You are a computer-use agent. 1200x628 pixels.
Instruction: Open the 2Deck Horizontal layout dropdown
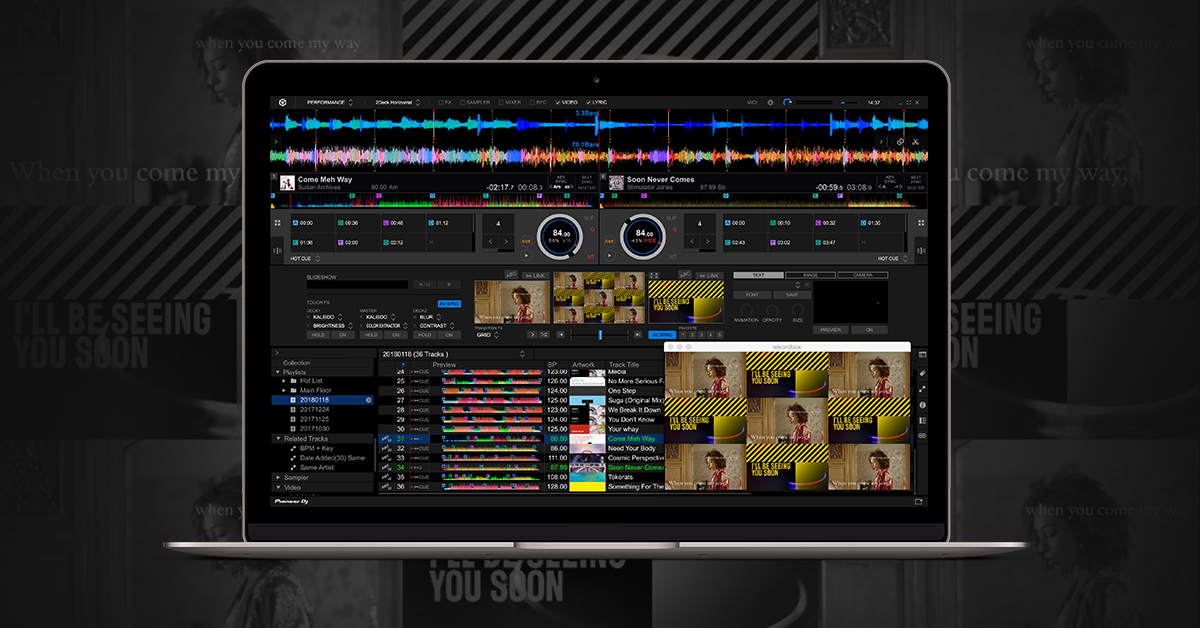[396, 102]
